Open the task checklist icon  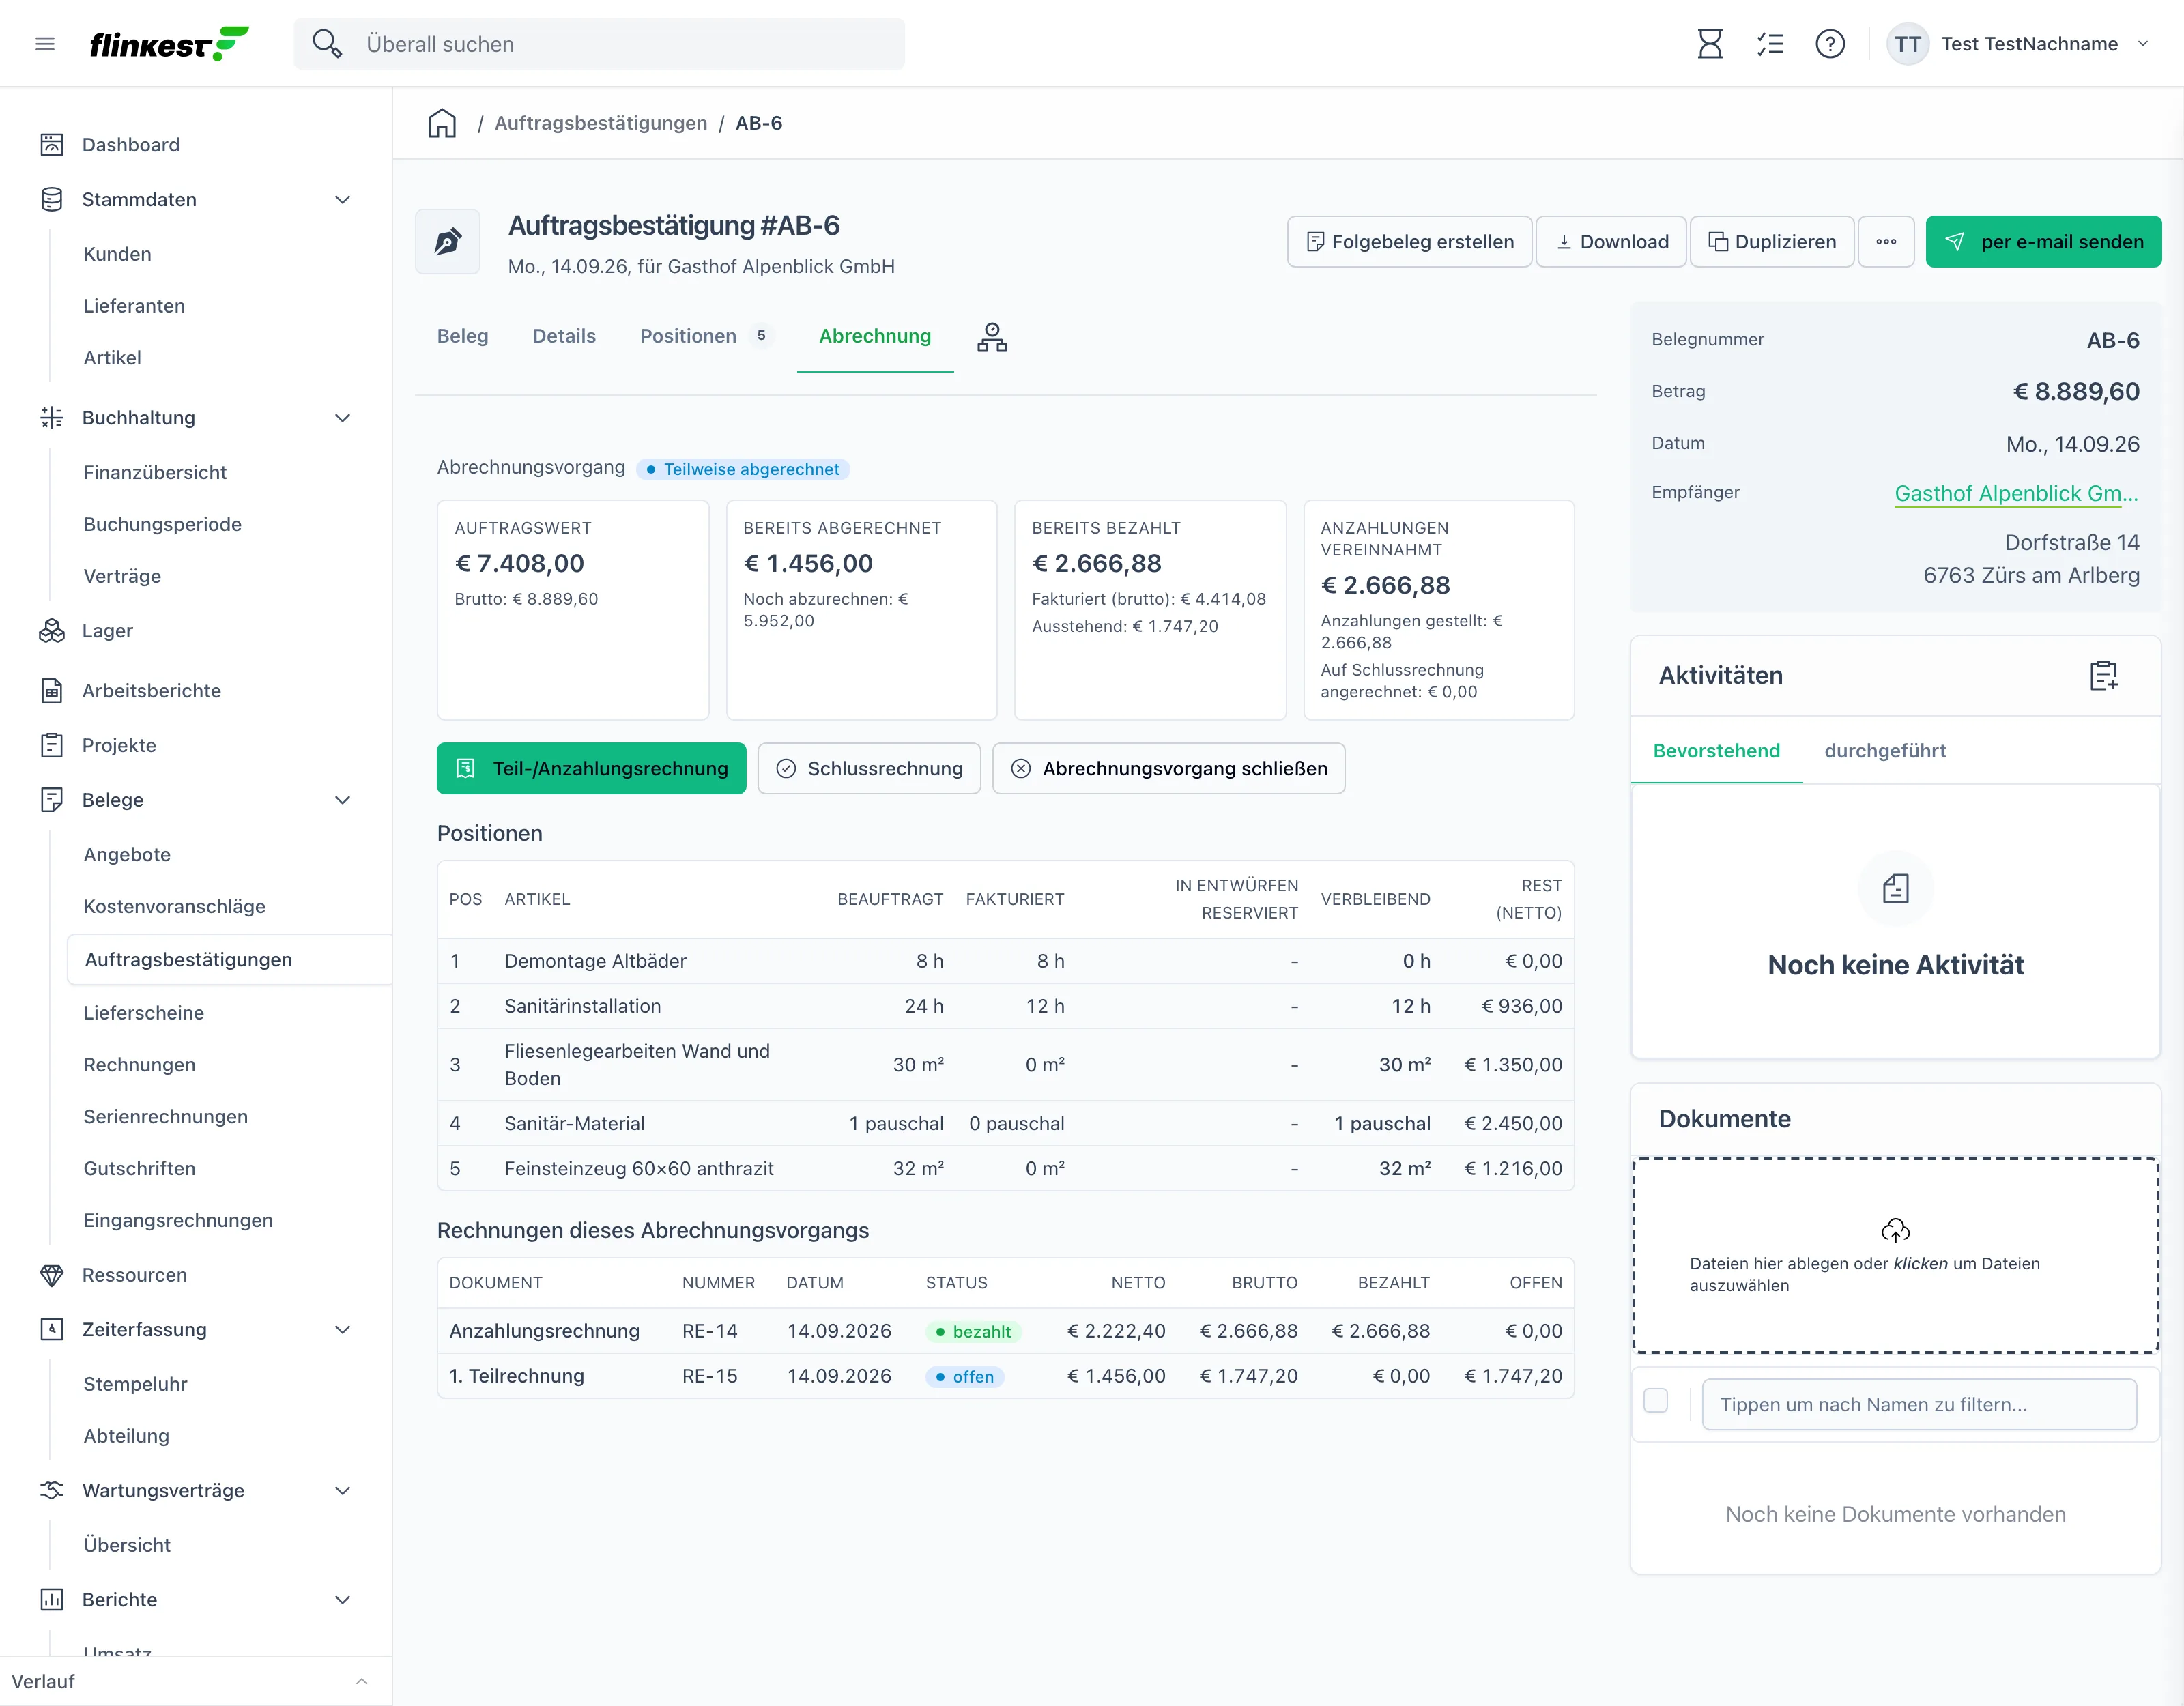(x=1770, y=44)
